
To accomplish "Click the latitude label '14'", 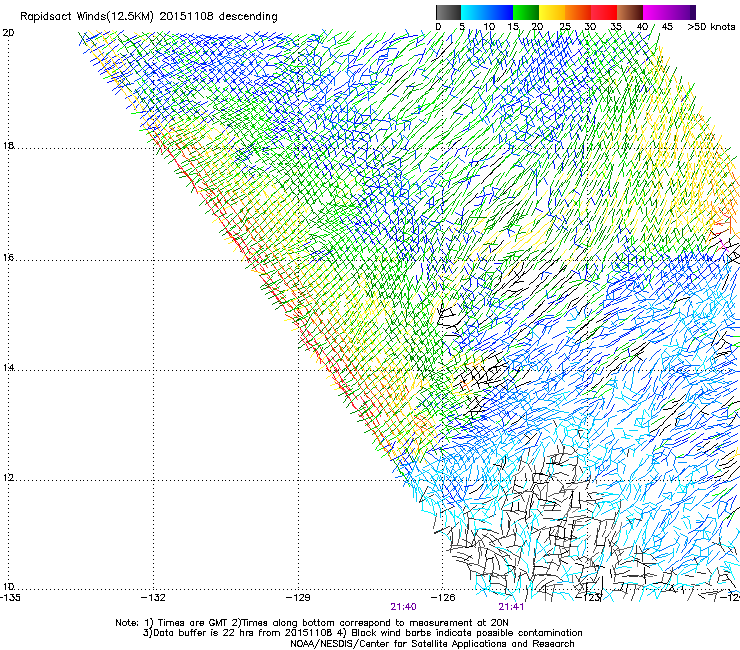I will pyautogui.click(x=8, y=368).
